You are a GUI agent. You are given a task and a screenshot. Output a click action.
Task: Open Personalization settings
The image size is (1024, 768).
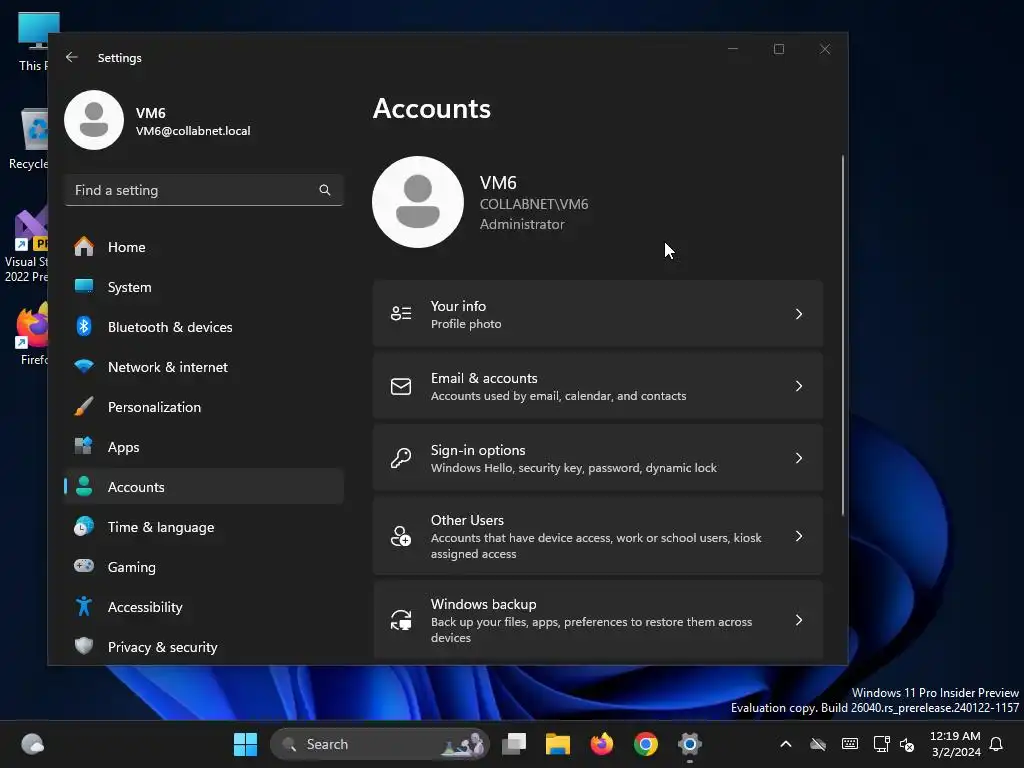[x=204, y=407]
